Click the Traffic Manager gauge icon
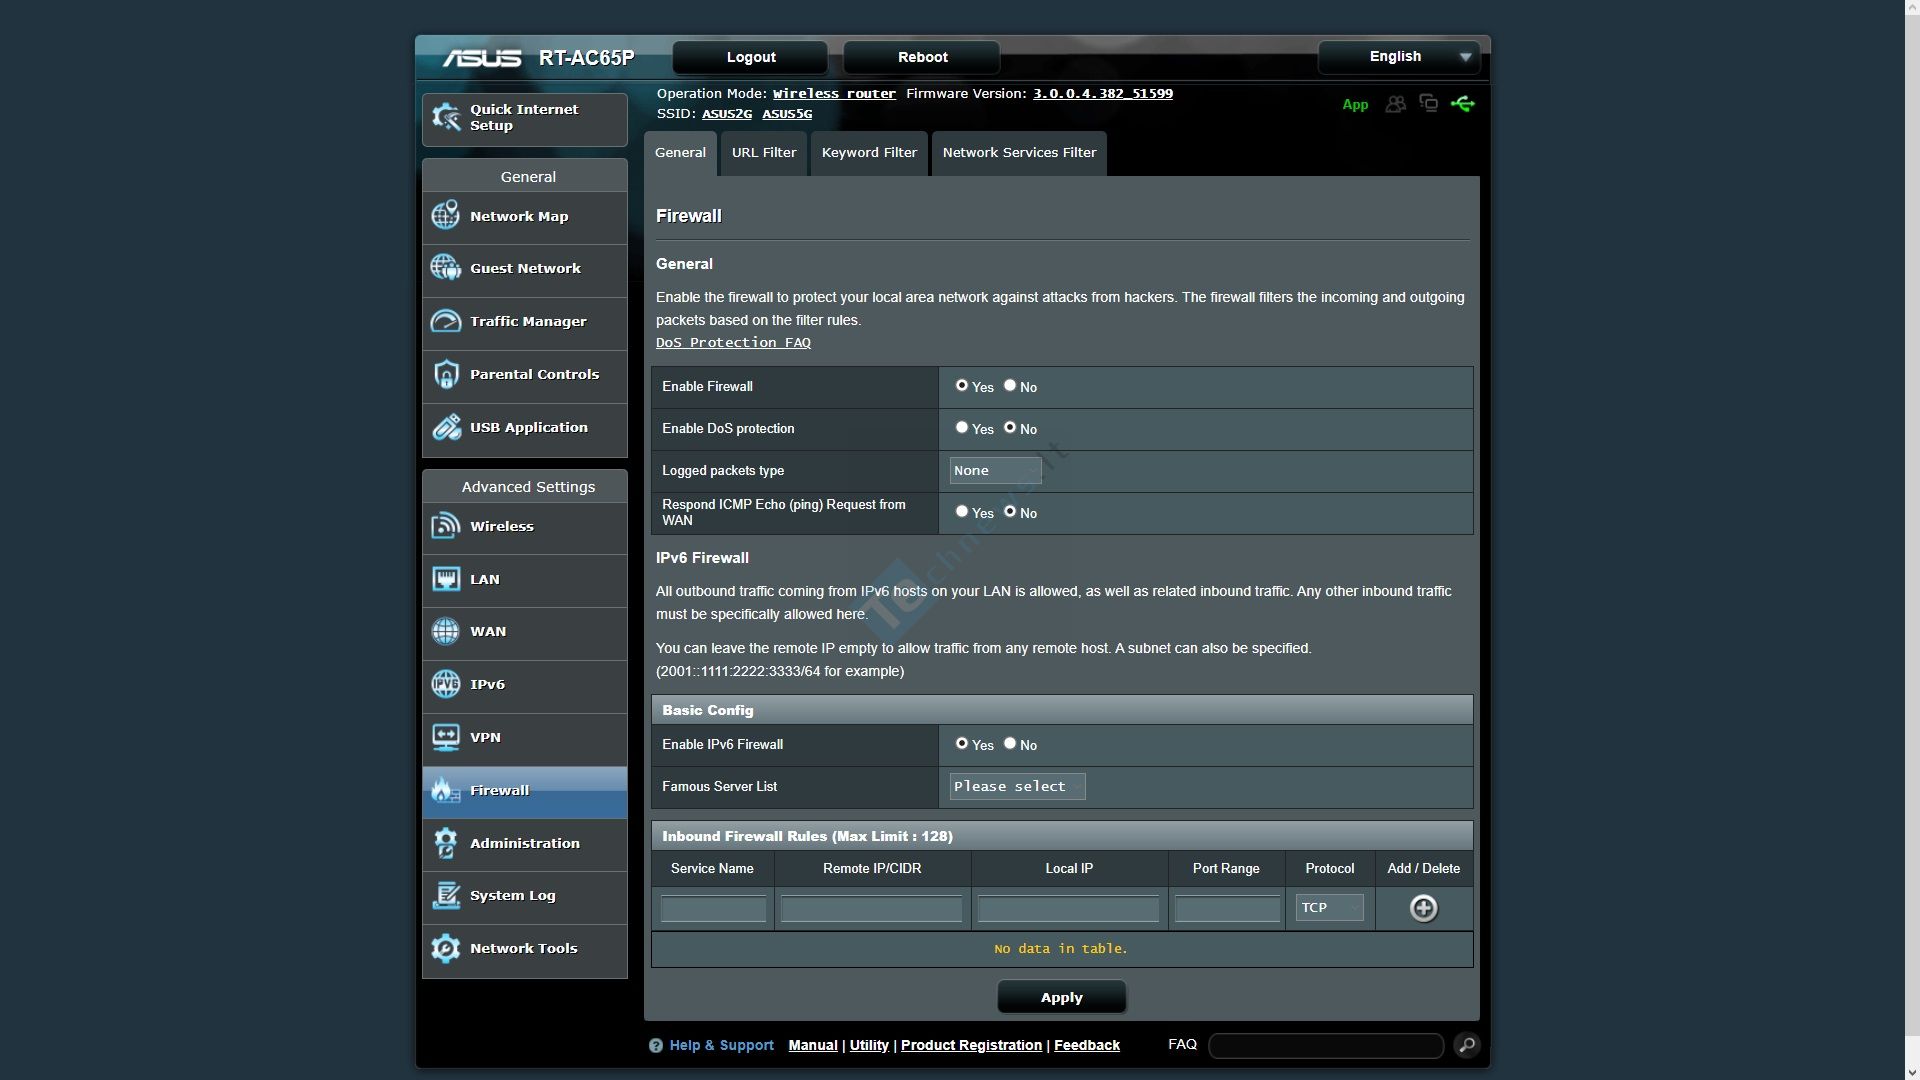 point(446,321)
